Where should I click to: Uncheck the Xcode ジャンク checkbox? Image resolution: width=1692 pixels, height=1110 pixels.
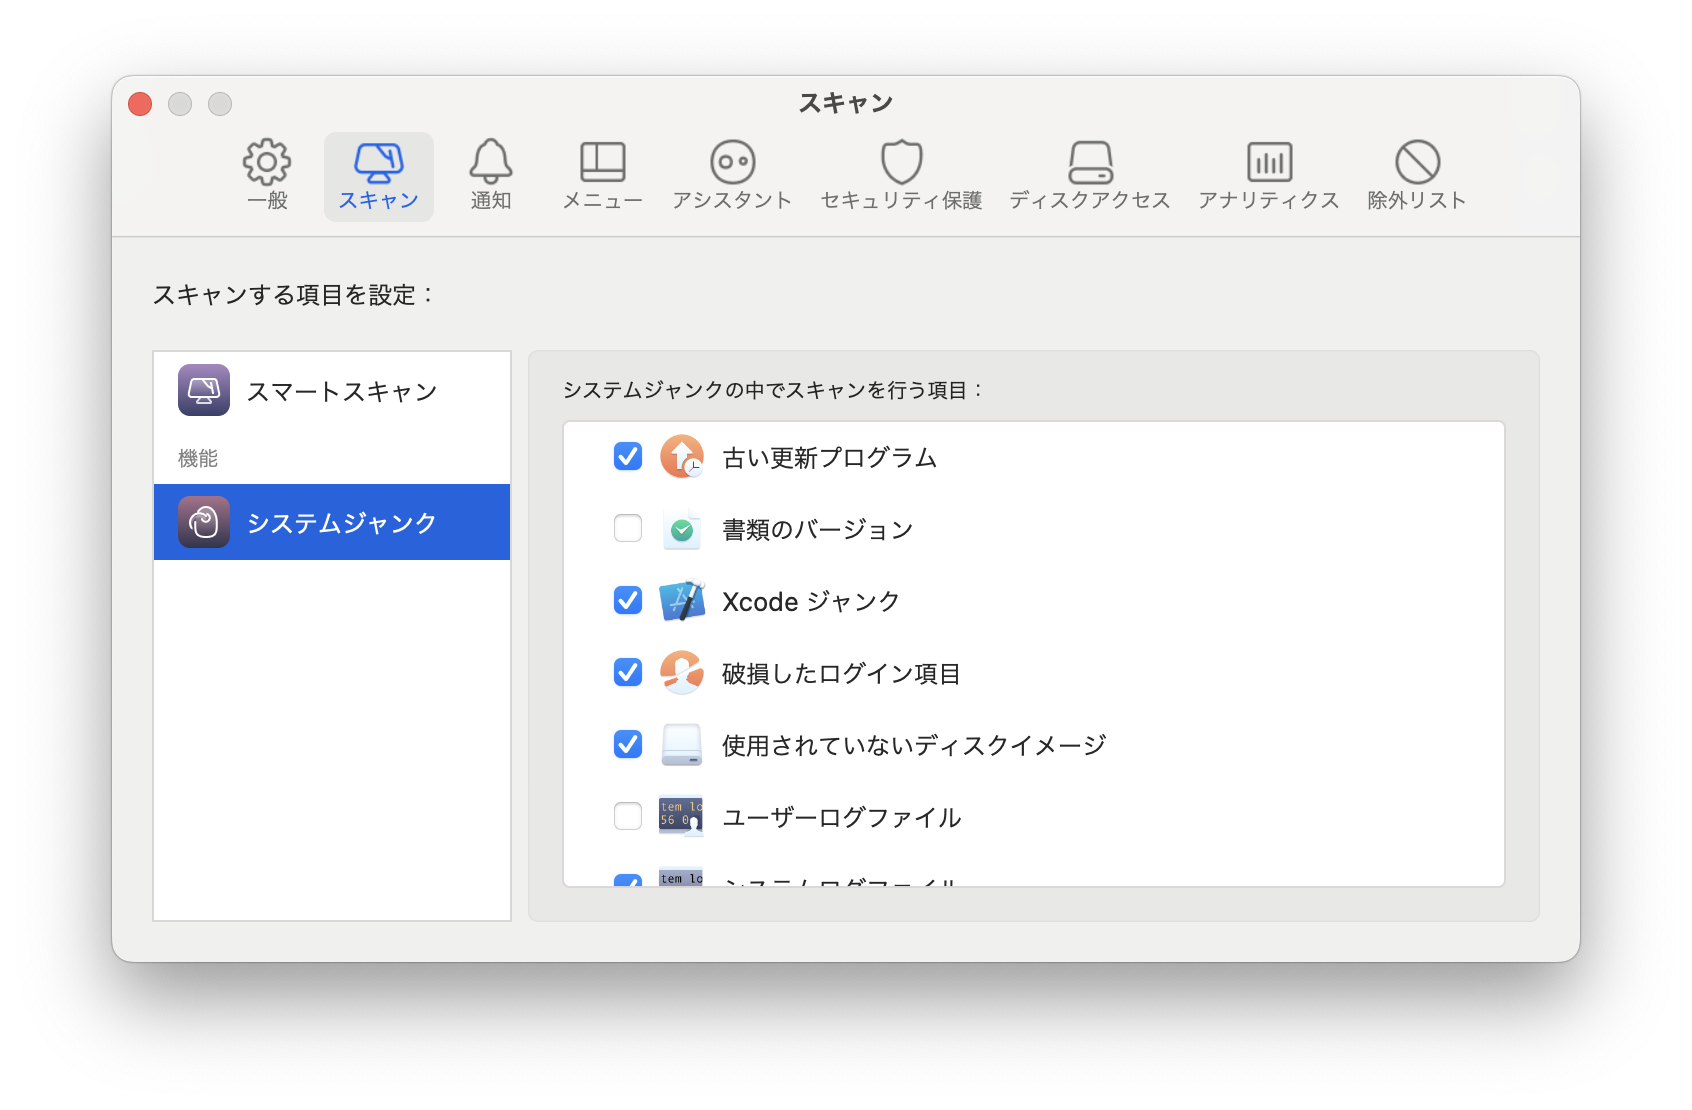[x=628, y=601]
